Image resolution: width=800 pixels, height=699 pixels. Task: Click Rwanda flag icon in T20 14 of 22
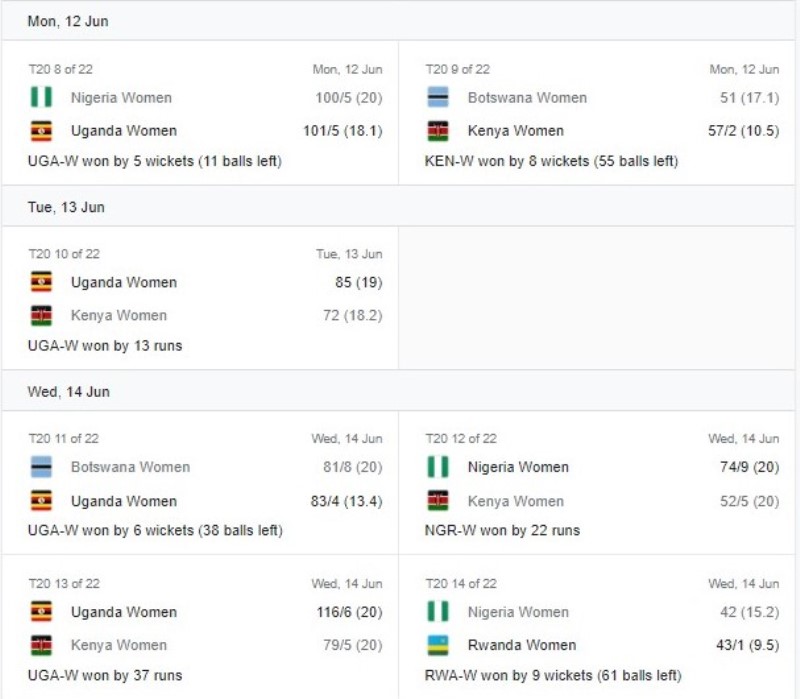point(438,645)
